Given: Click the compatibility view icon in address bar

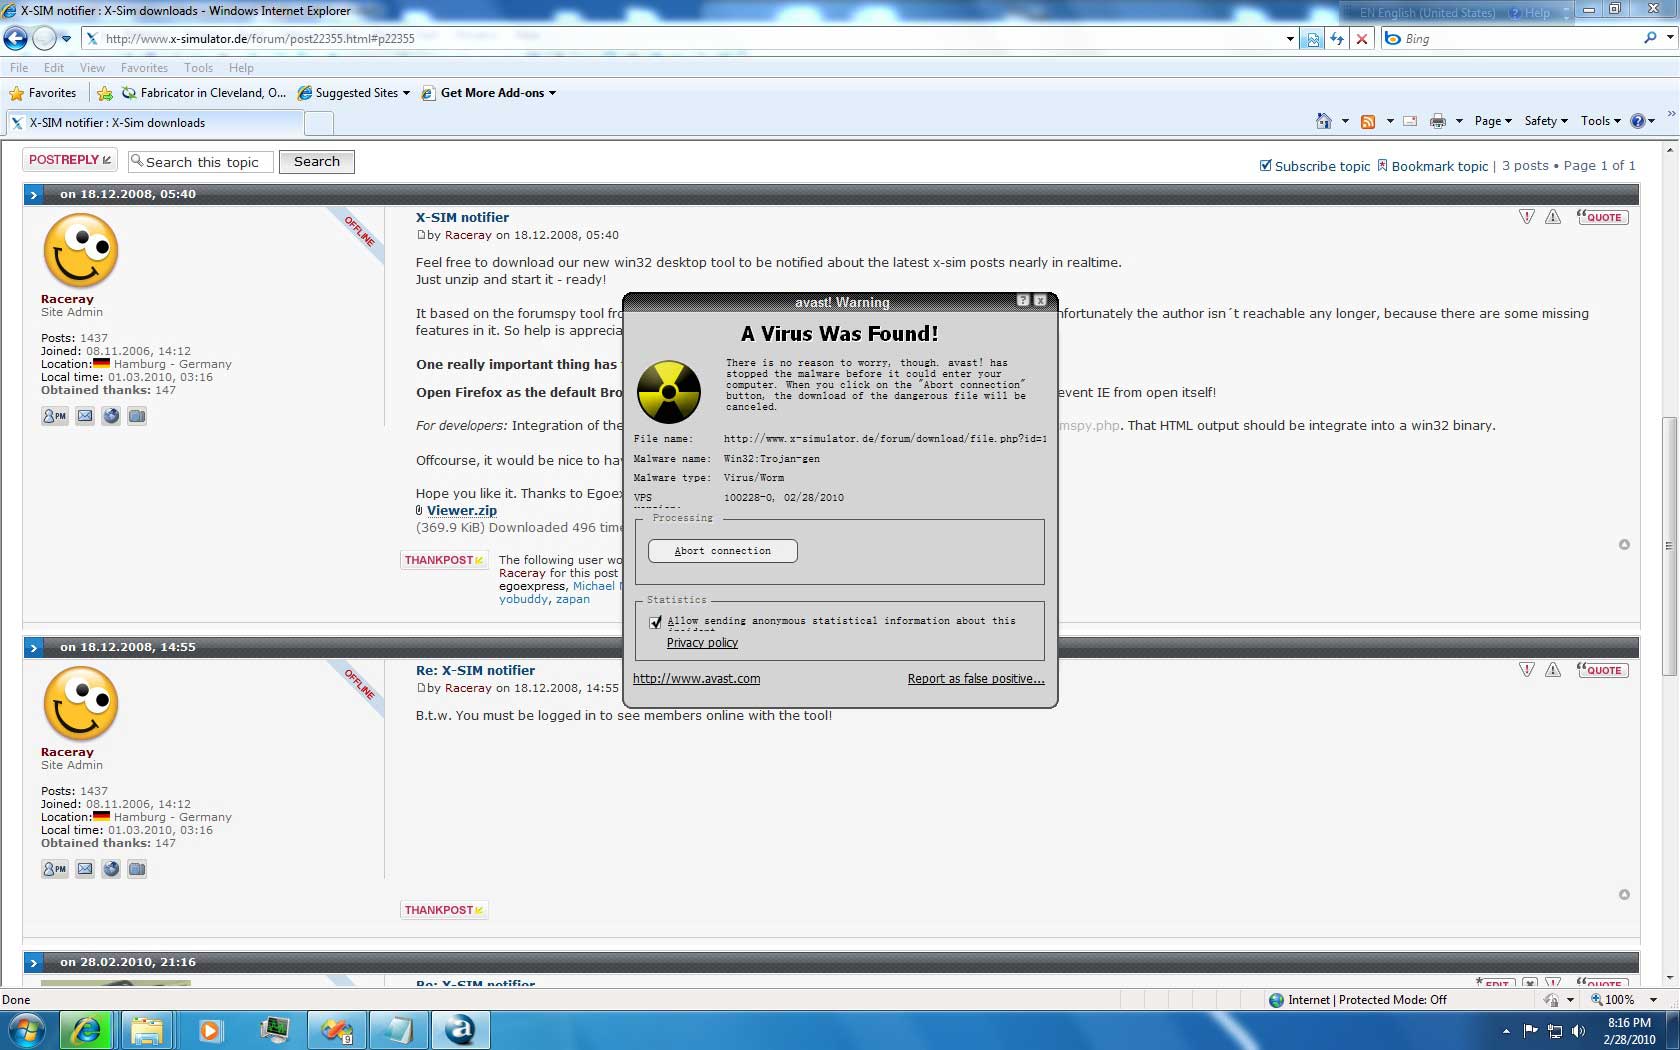Looking at the screenshot, I should (1313, 39).
